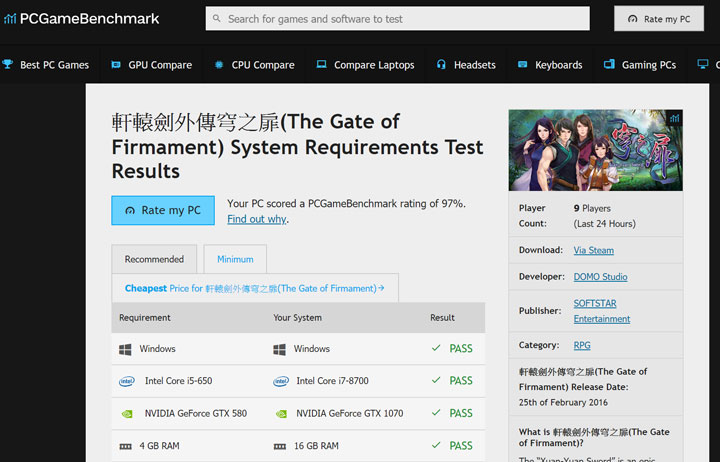The image size is (720, 462).
Task: Click the Compare Laptops laptop icon
Action: (321, 64)
